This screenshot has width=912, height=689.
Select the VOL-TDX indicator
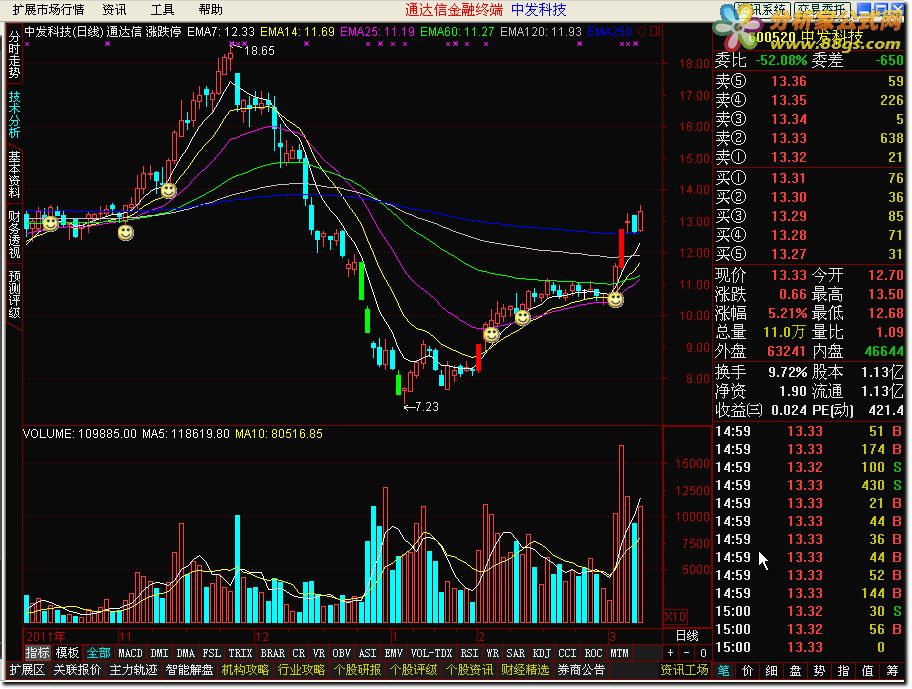pos(431,653)
